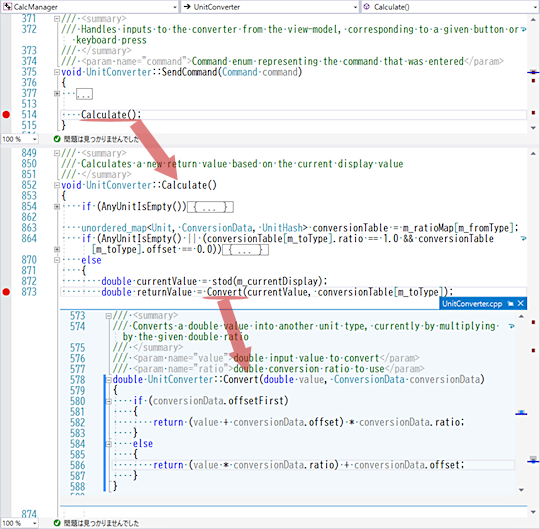Click the bottom pane's no-issues check icon

(57, 523)
